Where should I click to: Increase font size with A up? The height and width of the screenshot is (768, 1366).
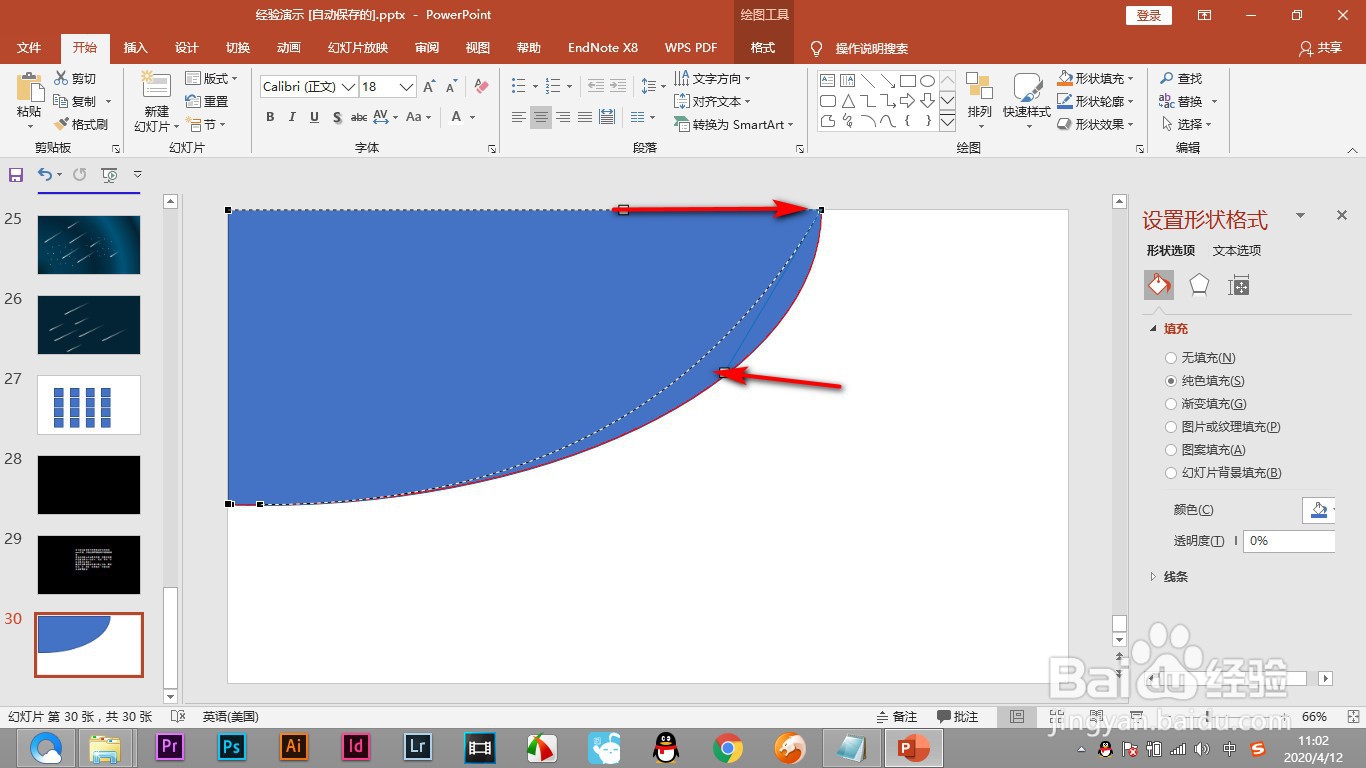click(x=429, y=87)
